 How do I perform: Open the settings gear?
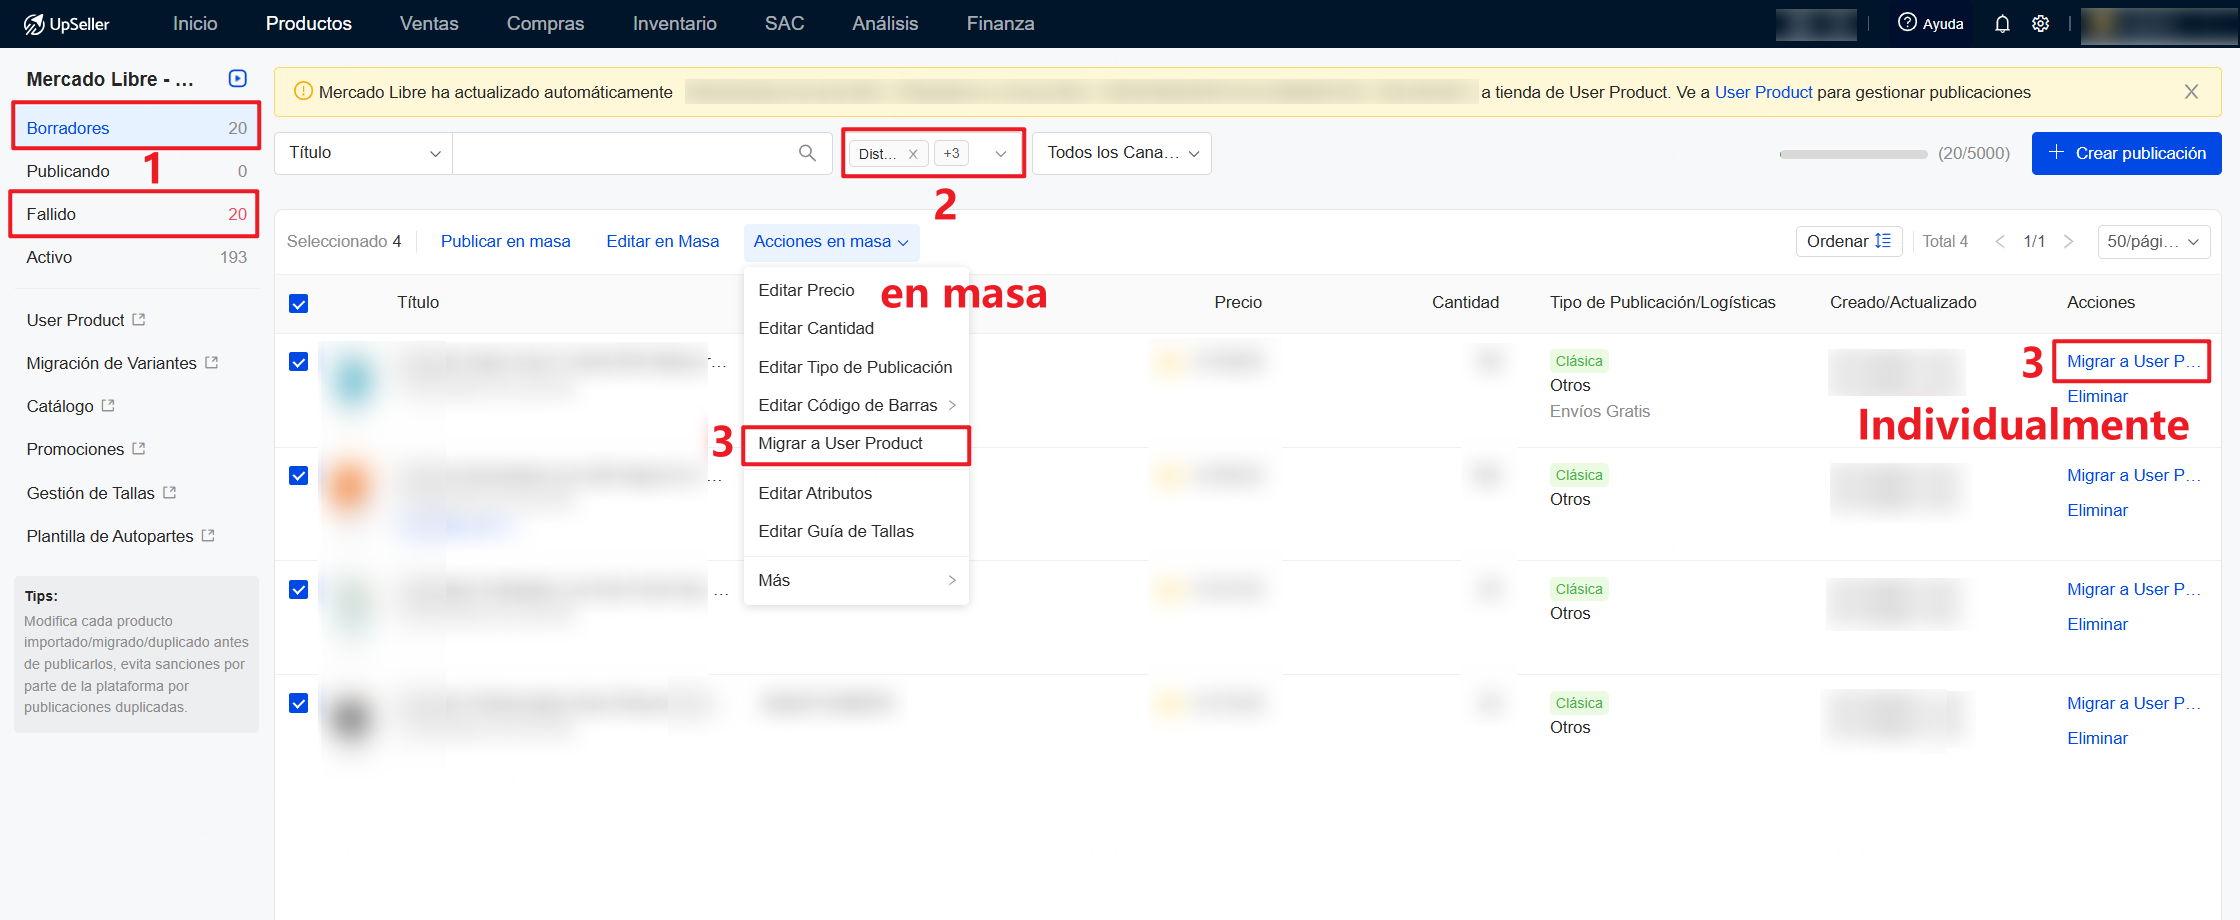pyautogui.click(x=2041, y=24)
